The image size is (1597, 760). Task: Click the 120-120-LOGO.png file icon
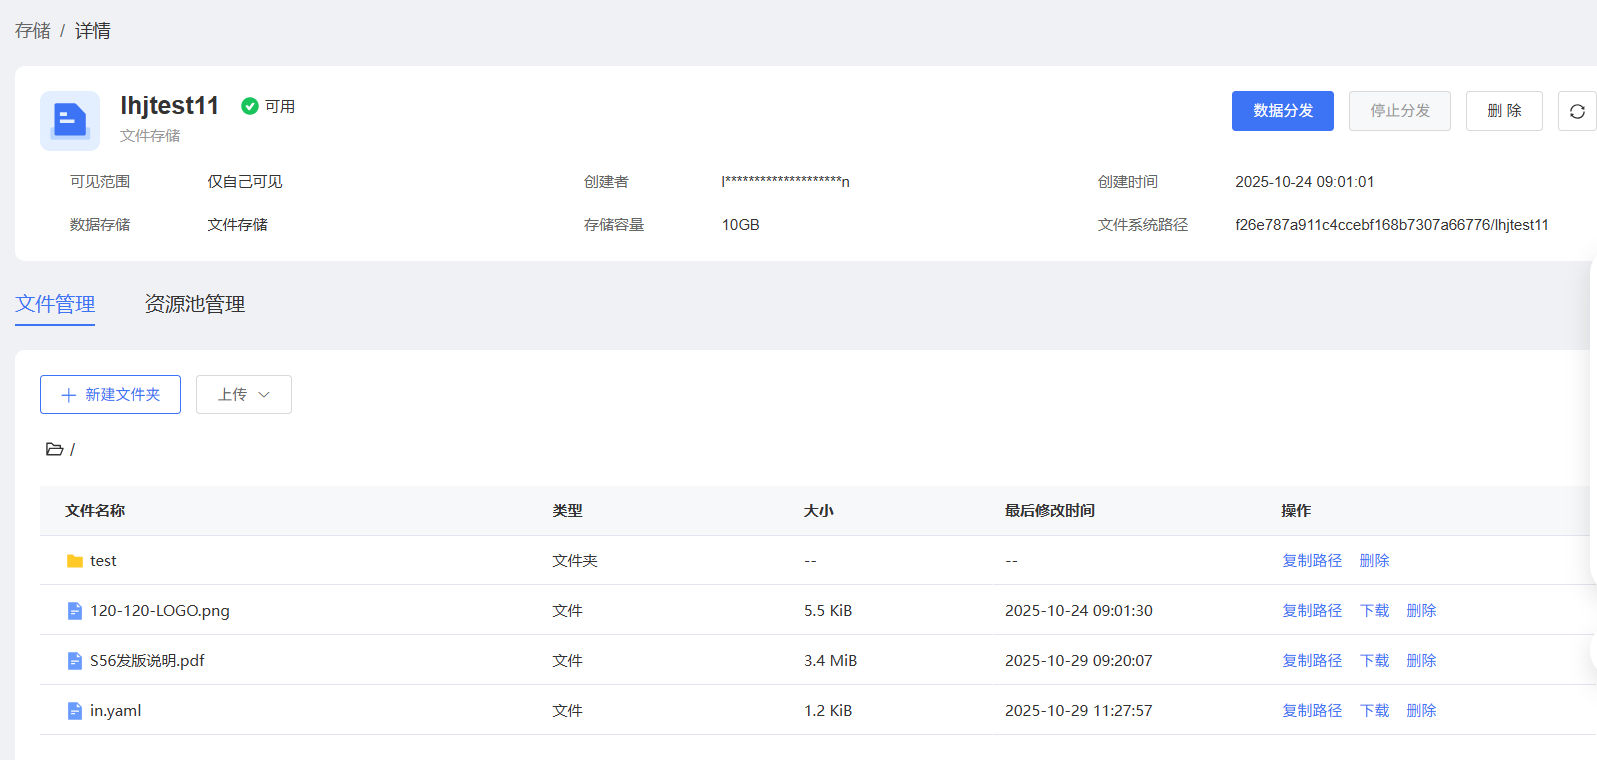75,611
